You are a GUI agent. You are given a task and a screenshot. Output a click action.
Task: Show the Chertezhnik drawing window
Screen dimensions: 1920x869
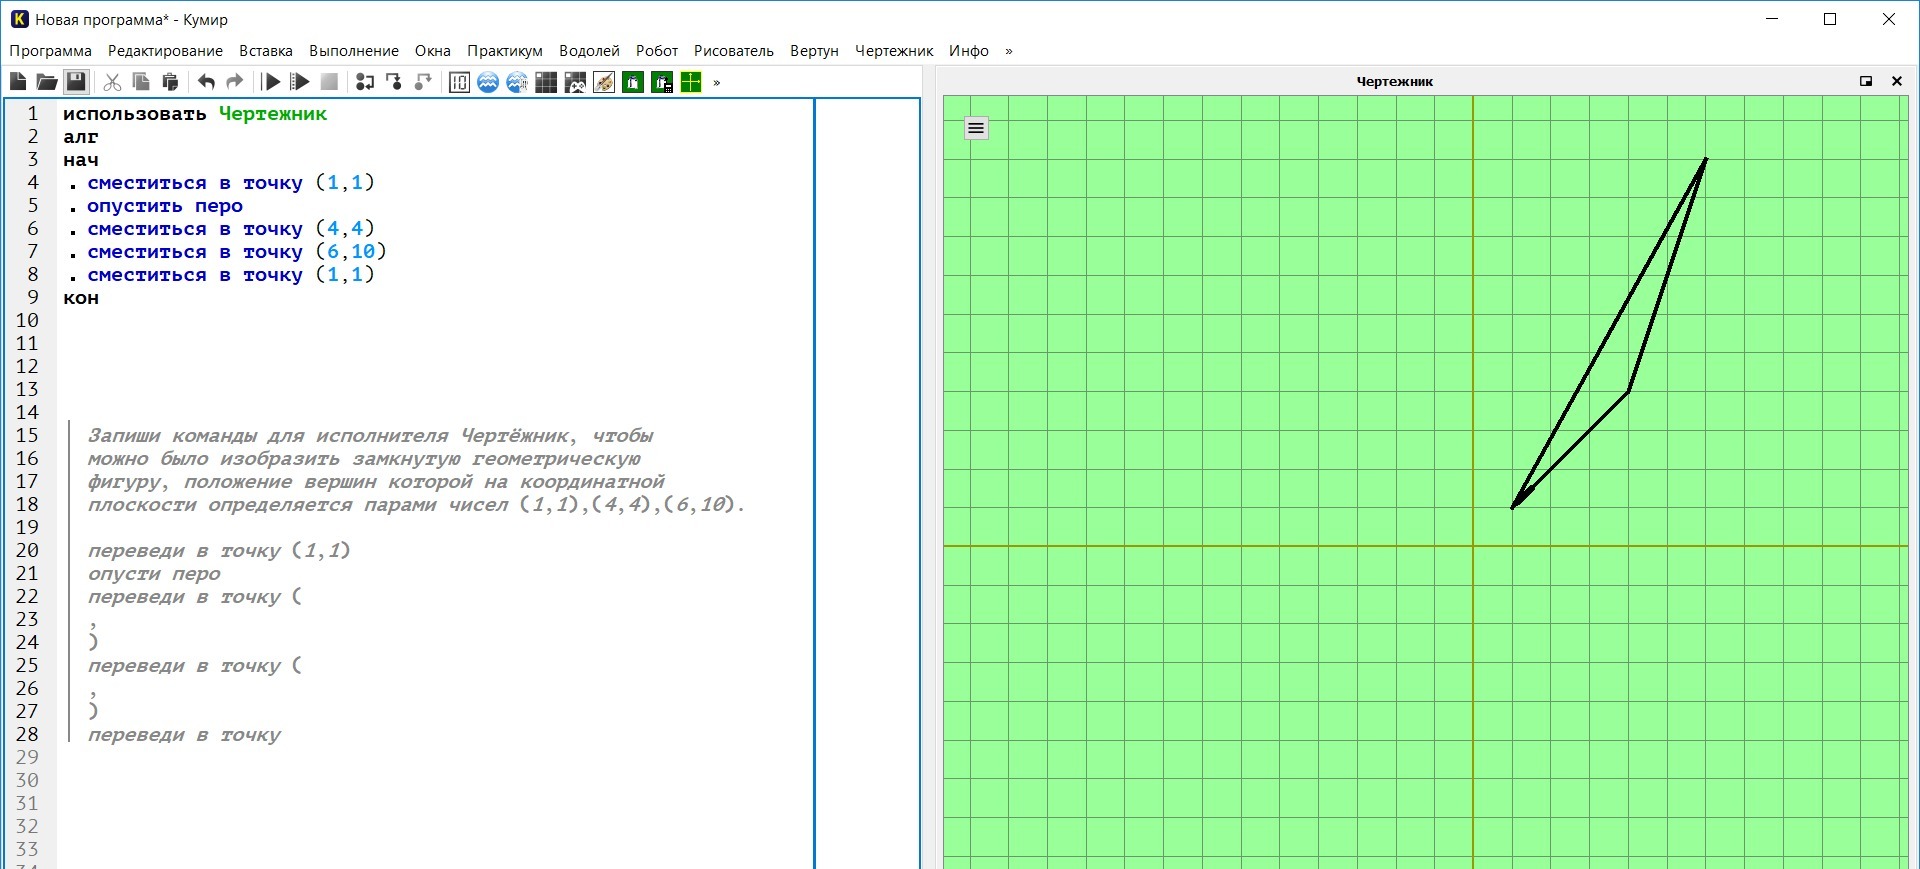691,82
